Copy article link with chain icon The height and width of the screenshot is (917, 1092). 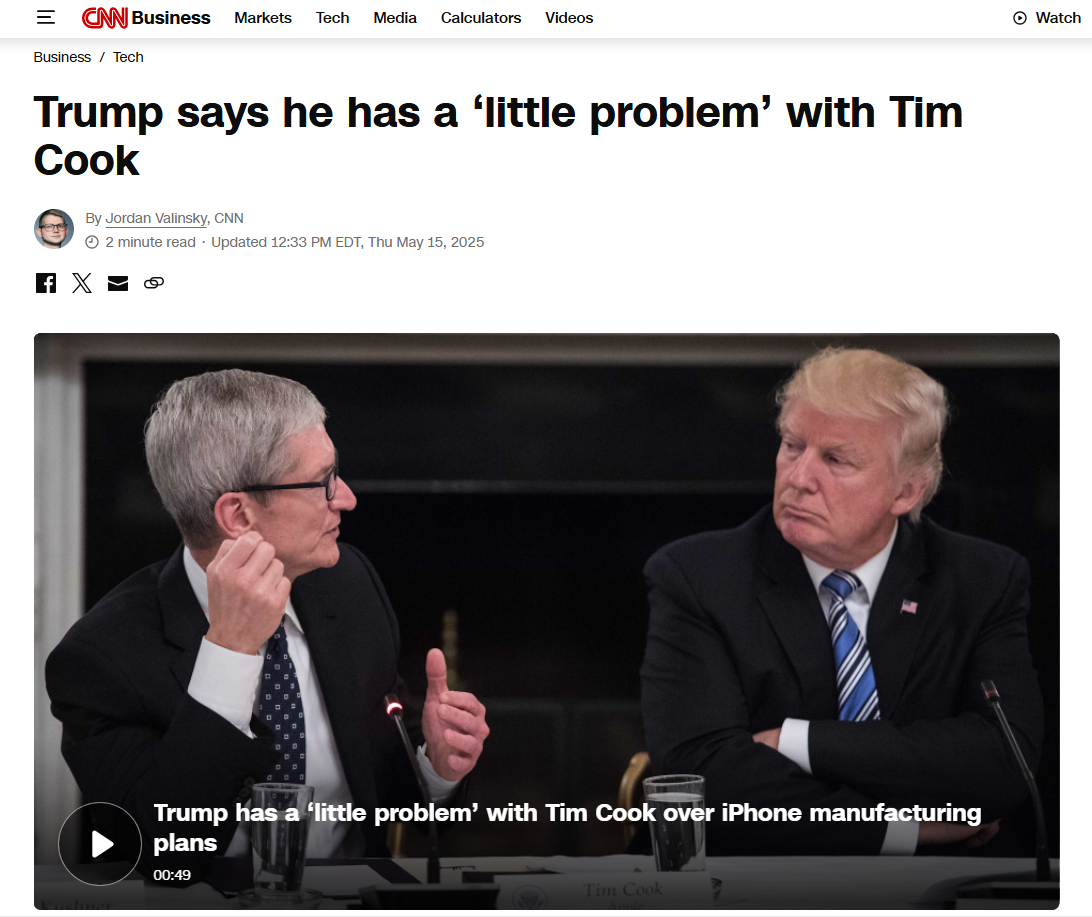[x=154, y=283]
